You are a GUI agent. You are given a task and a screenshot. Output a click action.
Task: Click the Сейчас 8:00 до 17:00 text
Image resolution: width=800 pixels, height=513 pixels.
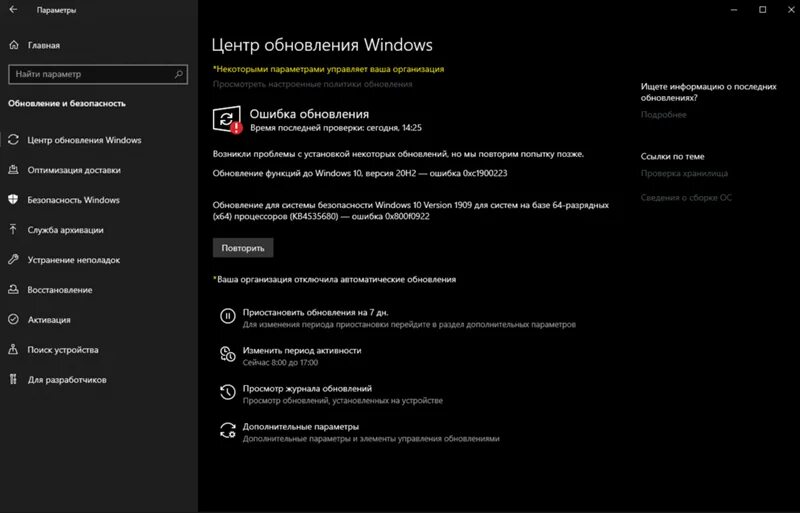pyautogui.click(x=280, y=362)
